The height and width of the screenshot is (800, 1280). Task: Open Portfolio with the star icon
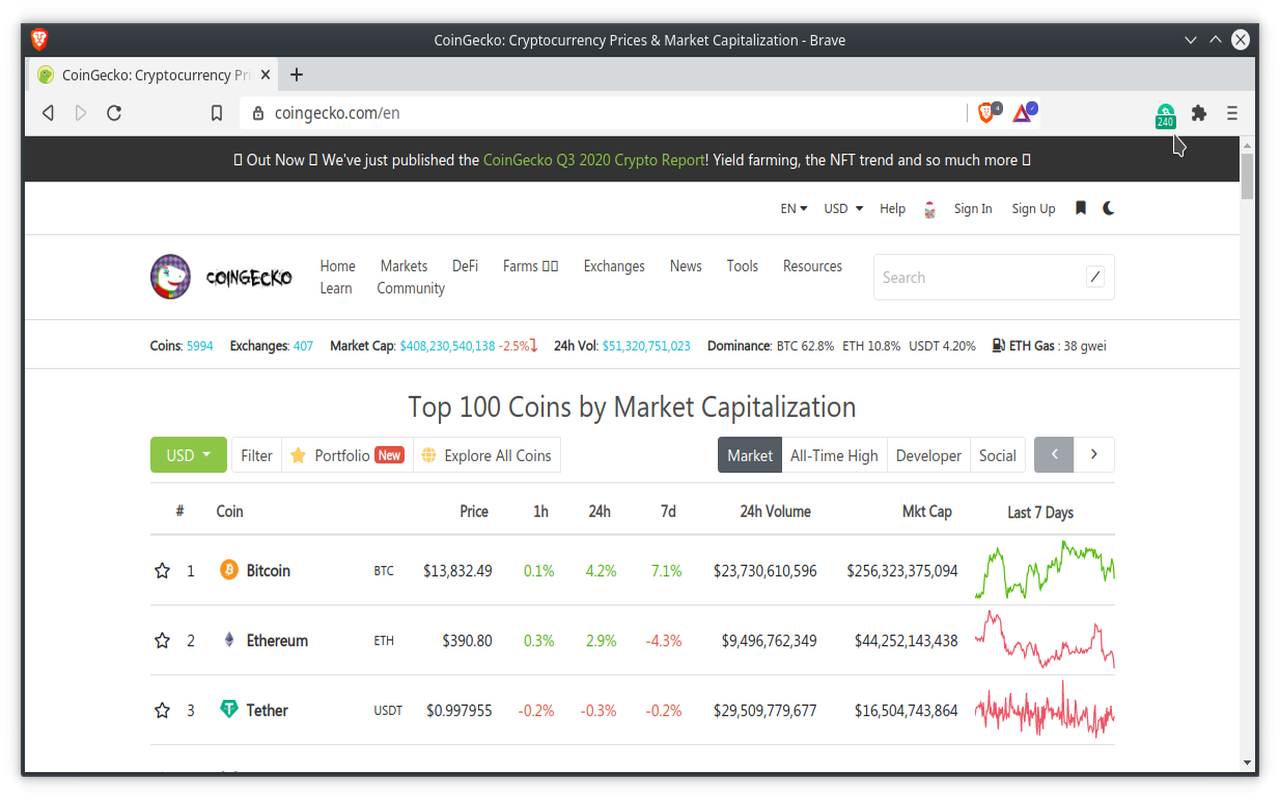click(347, 455)
